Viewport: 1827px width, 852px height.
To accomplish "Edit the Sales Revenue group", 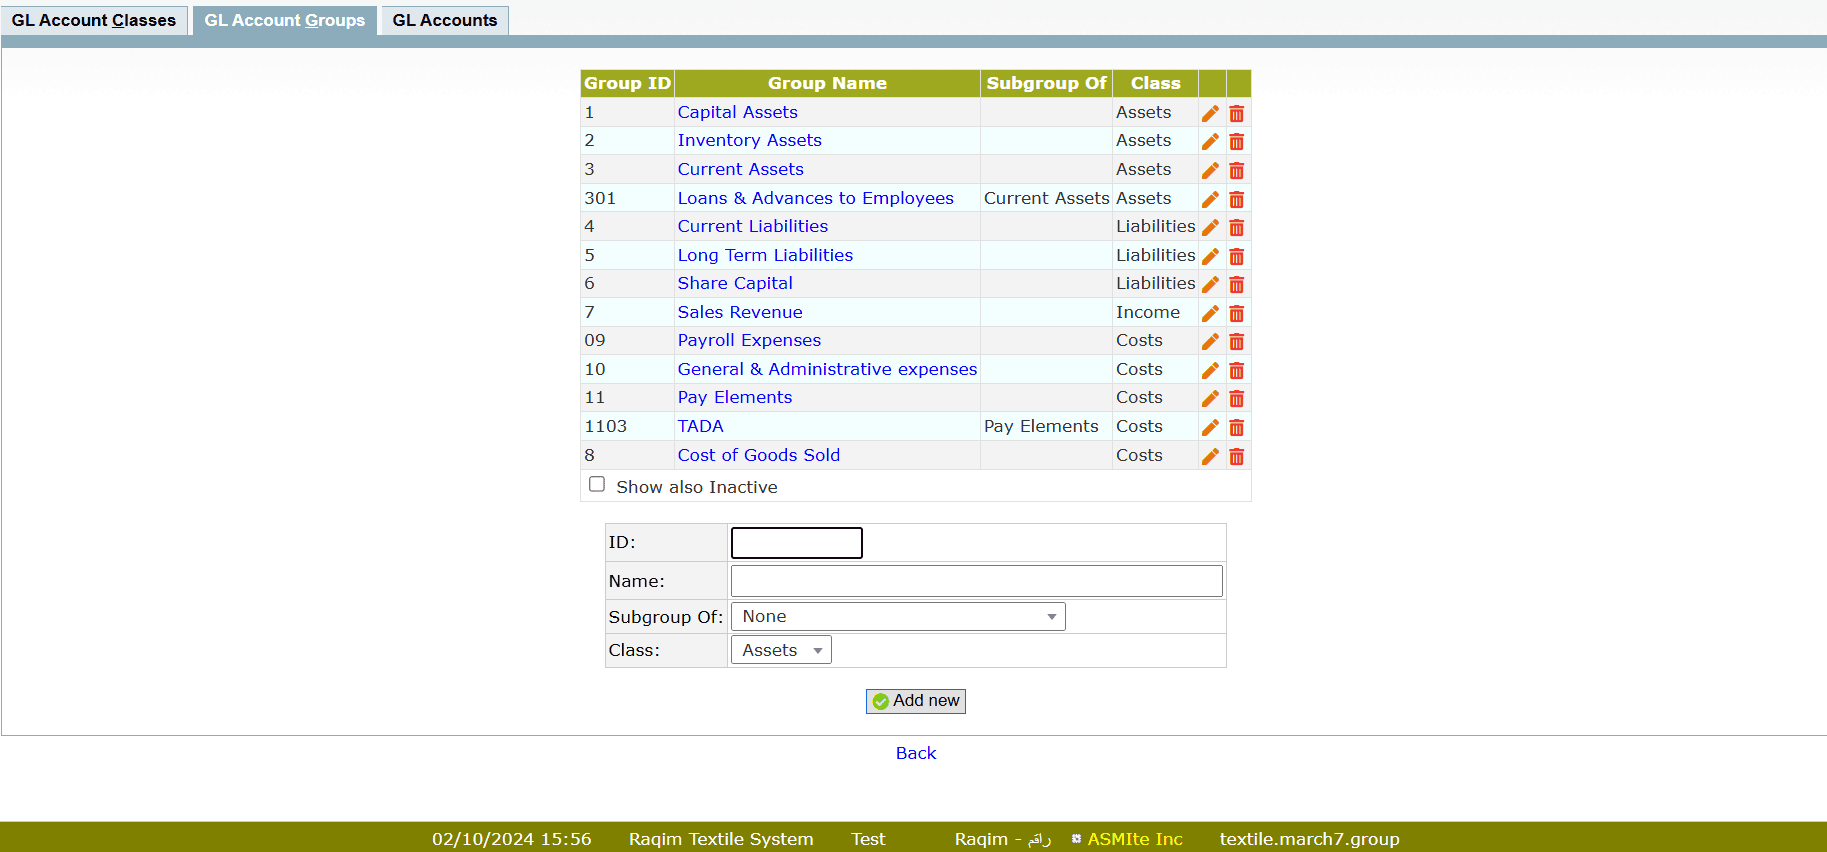I will (x=1210, y=313).
